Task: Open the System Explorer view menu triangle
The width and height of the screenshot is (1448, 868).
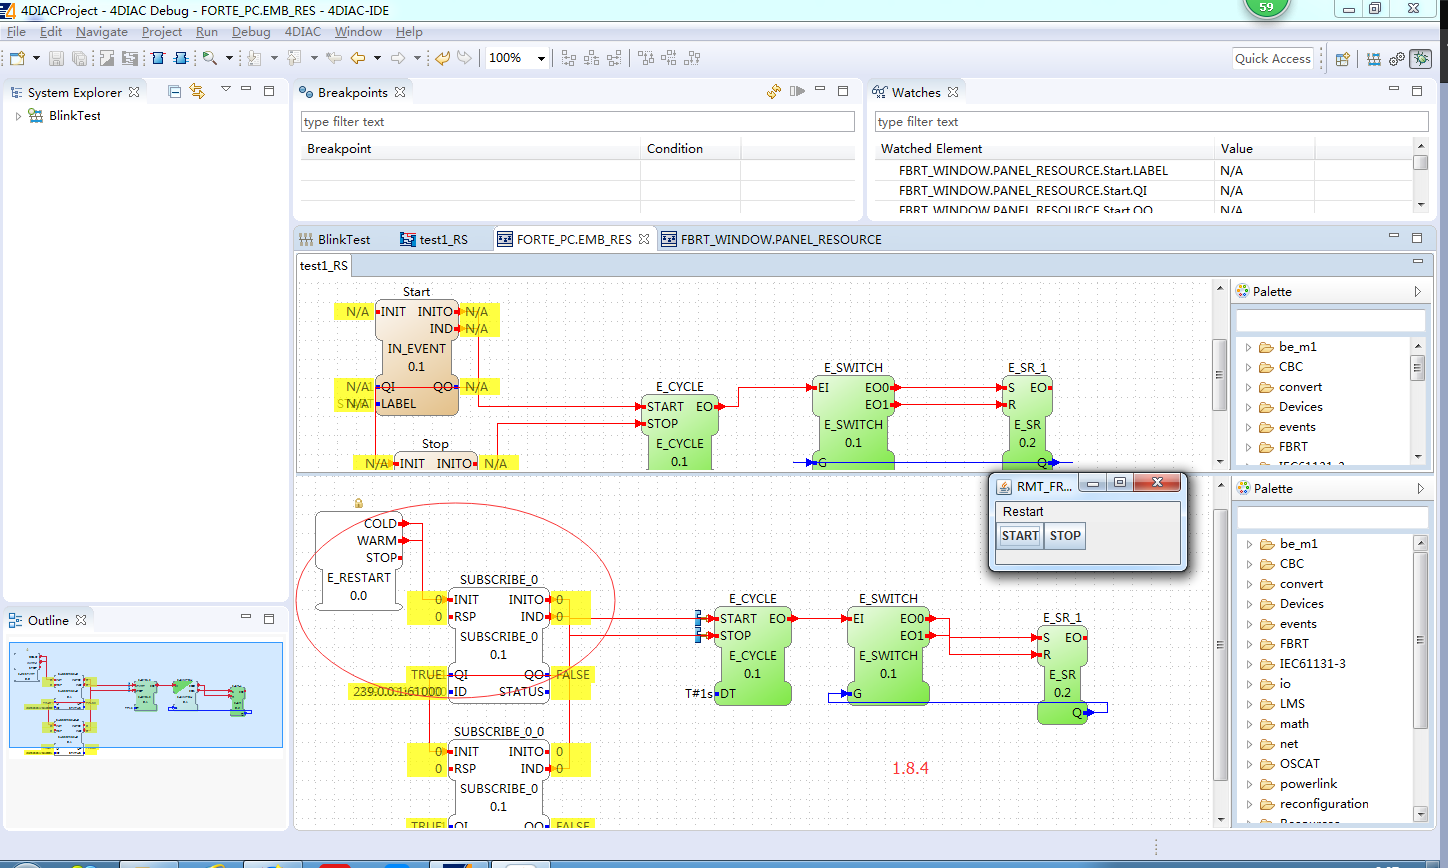Action: 226,90
